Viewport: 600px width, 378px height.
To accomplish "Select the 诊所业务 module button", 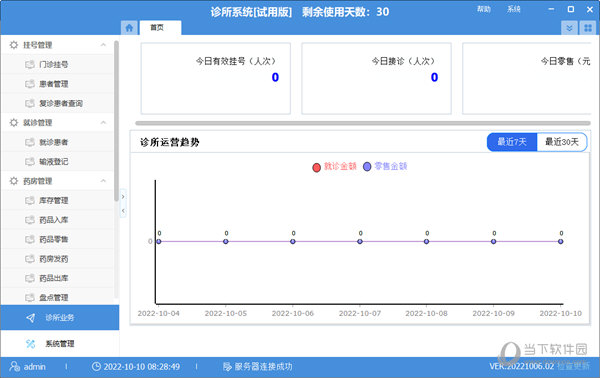I will [60, 318].
